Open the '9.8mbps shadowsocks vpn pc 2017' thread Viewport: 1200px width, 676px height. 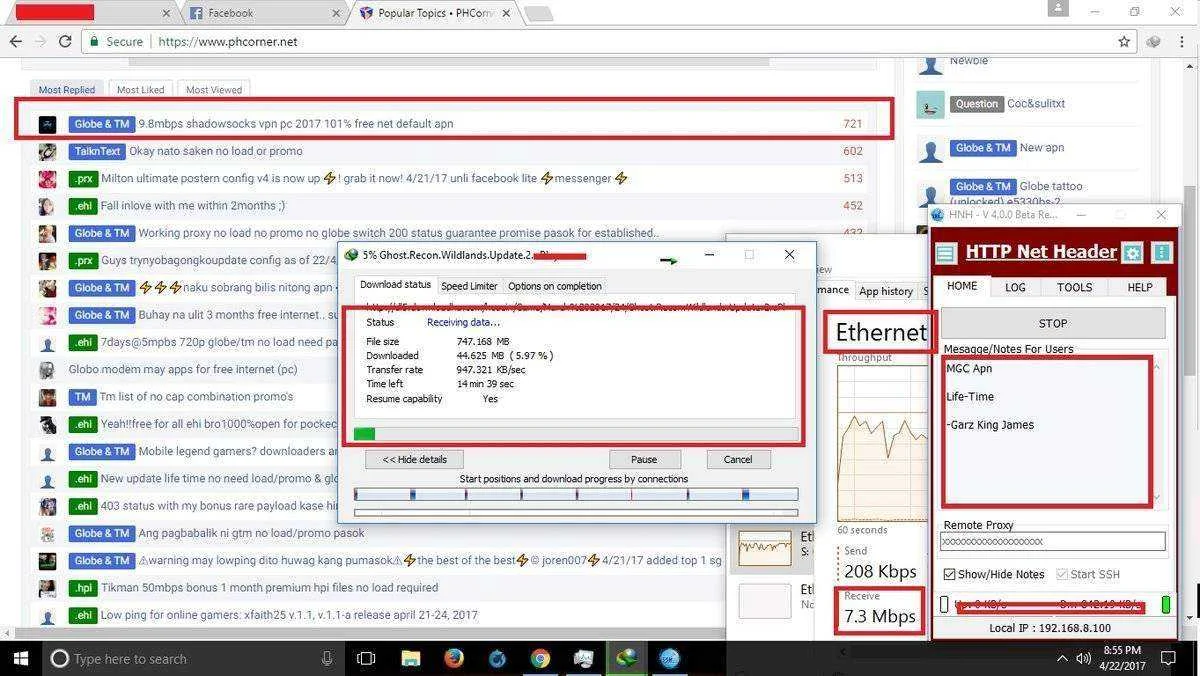coord(295,124)
